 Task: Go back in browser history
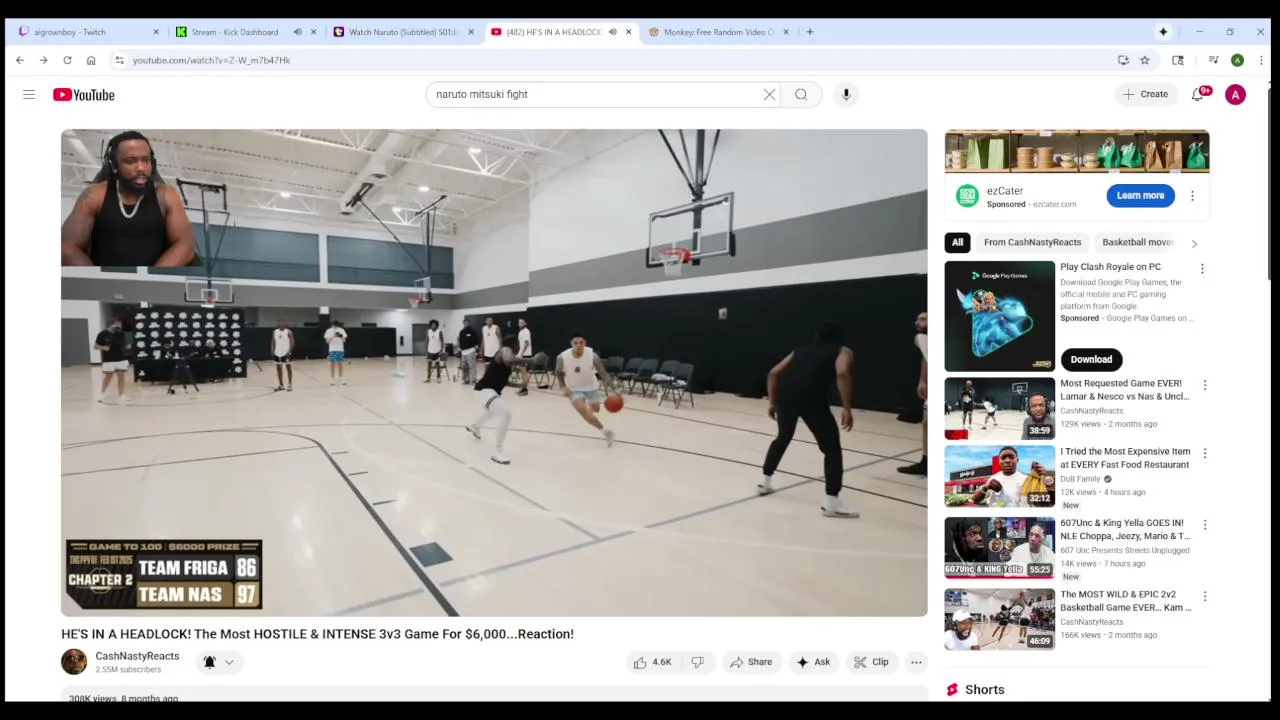click(20, 60)
